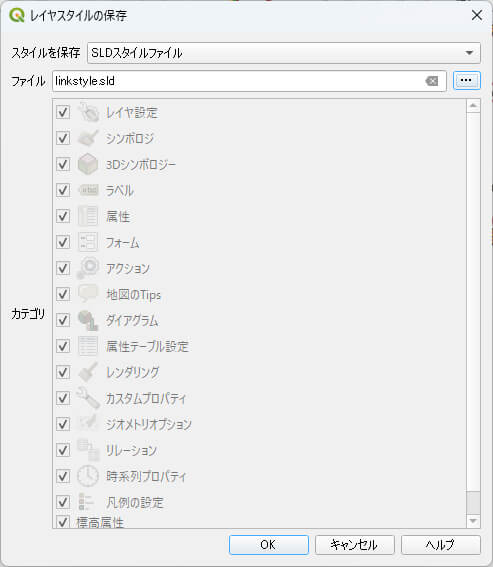Select the 時系列プロパティ clock icon
The height and width of the screenshot is (567, 493).
click(88, 476)
